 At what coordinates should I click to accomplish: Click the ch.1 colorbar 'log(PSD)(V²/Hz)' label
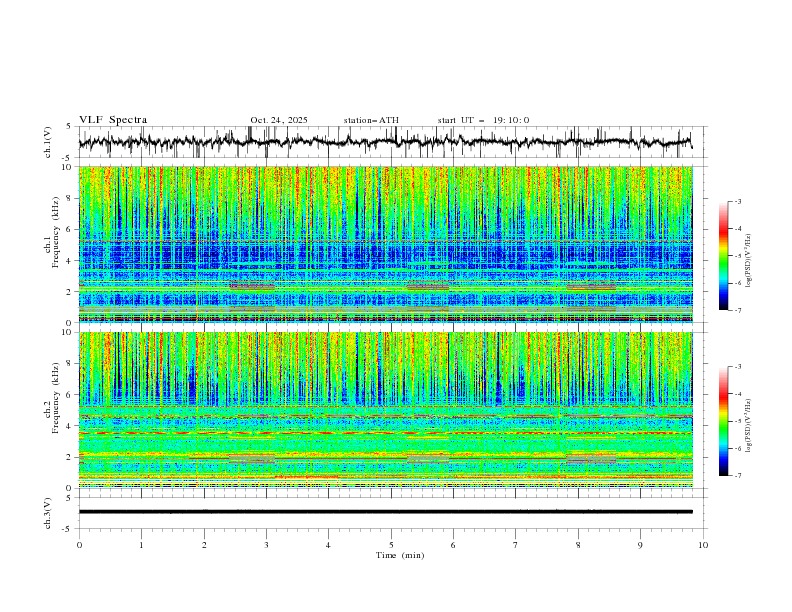[748, 260]
